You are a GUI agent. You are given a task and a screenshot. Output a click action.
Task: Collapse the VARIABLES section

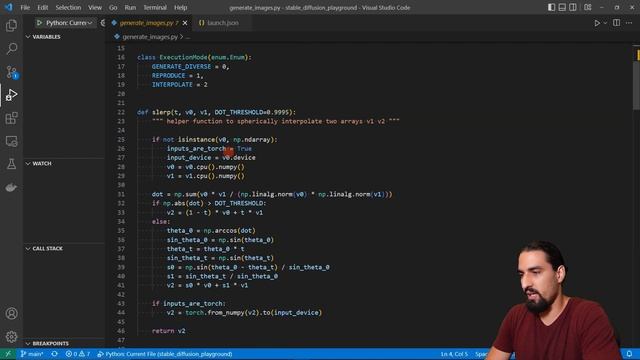pos(64,37)
